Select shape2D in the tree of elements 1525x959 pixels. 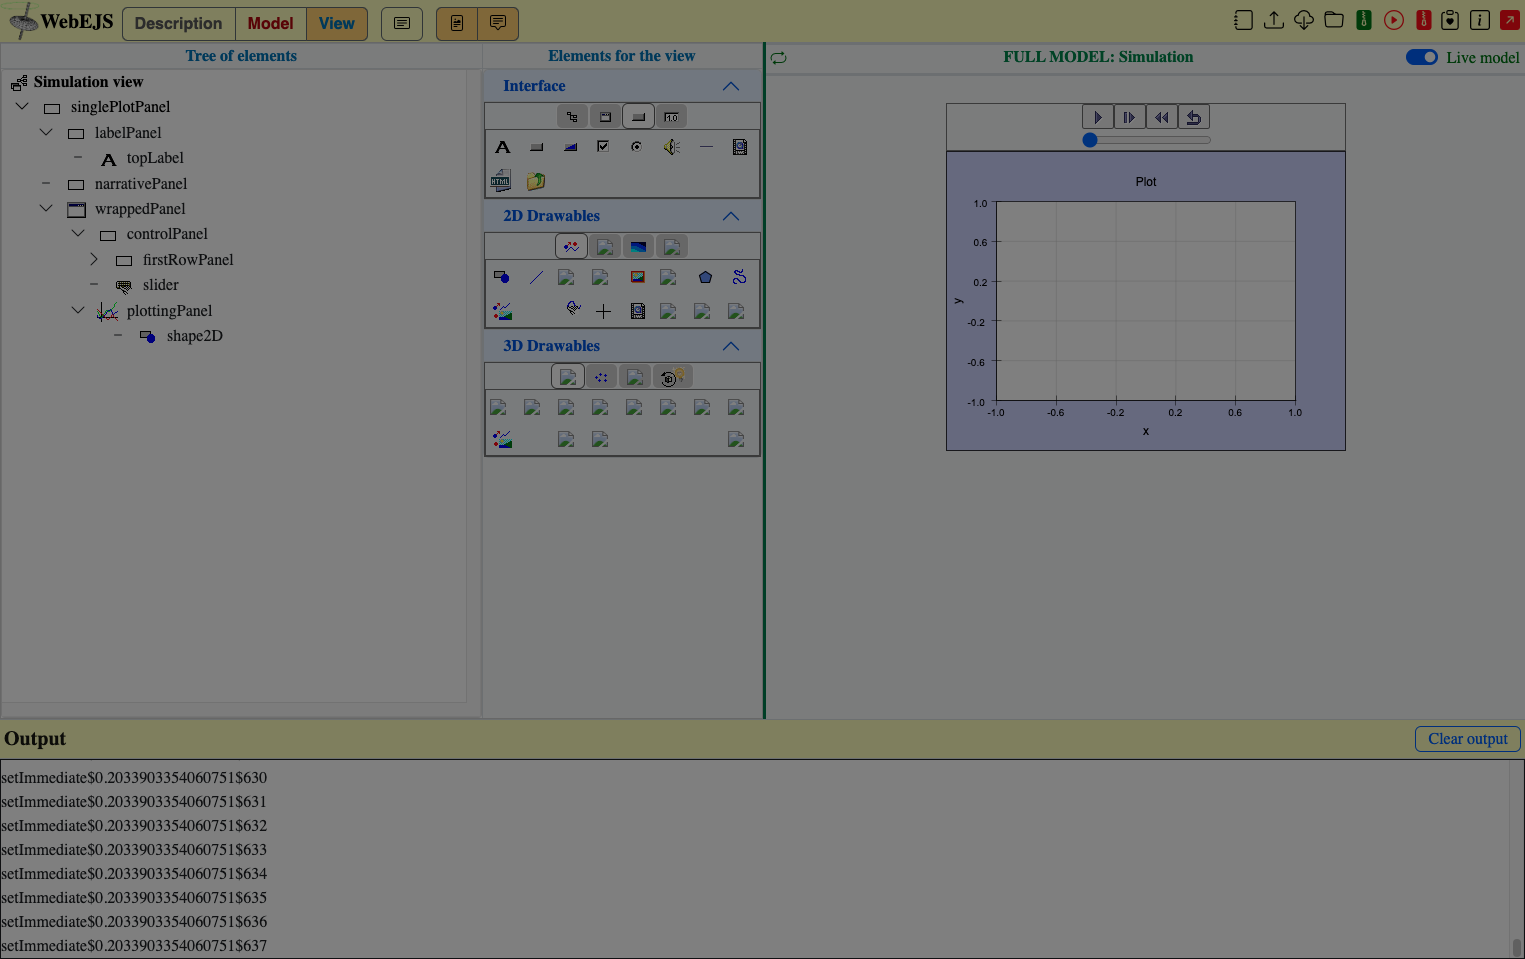coord(195,336)
